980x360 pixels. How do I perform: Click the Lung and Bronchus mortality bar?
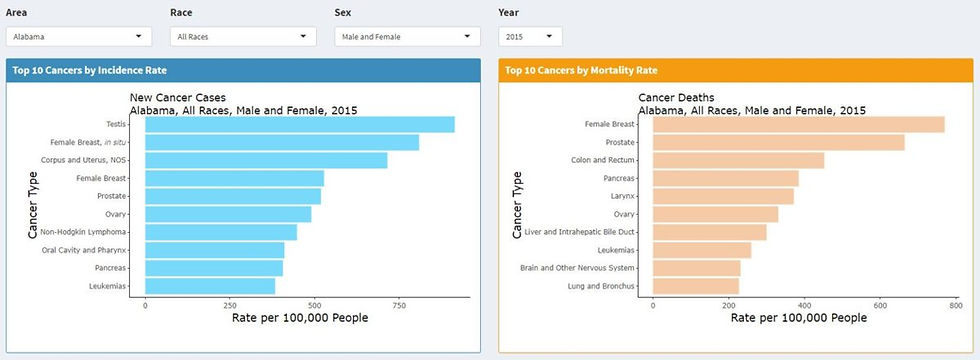click(696, 286)
